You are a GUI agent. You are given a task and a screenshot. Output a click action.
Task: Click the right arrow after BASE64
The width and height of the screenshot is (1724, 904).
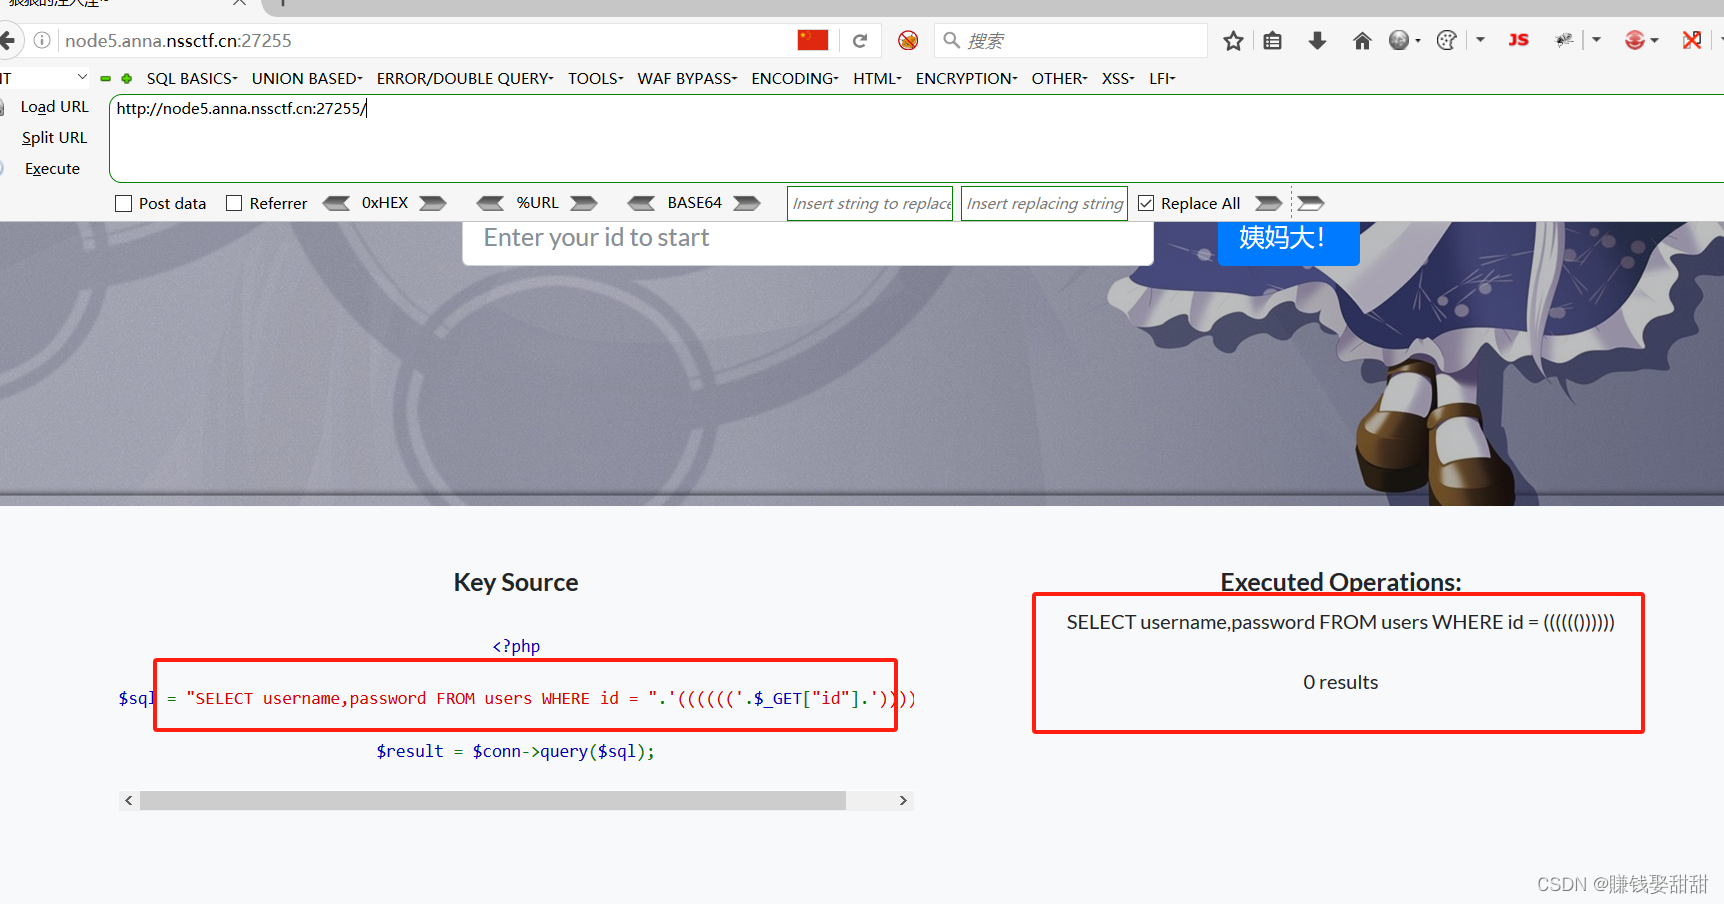point(747,203)
